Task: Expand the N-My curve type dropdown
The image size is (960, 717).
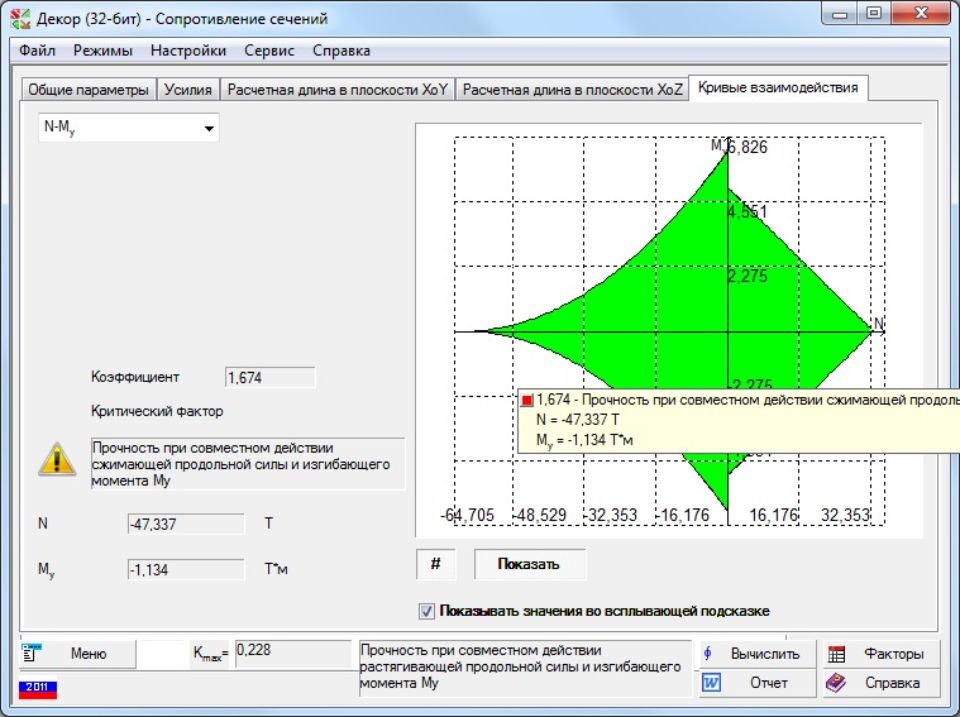Action: [x=209, y=128]
